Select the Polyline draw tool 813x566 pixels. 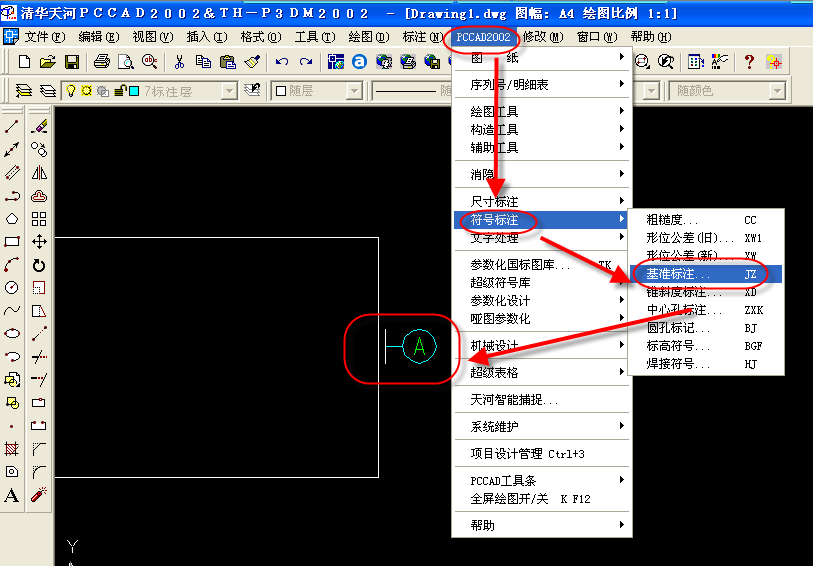pos(12,196)
